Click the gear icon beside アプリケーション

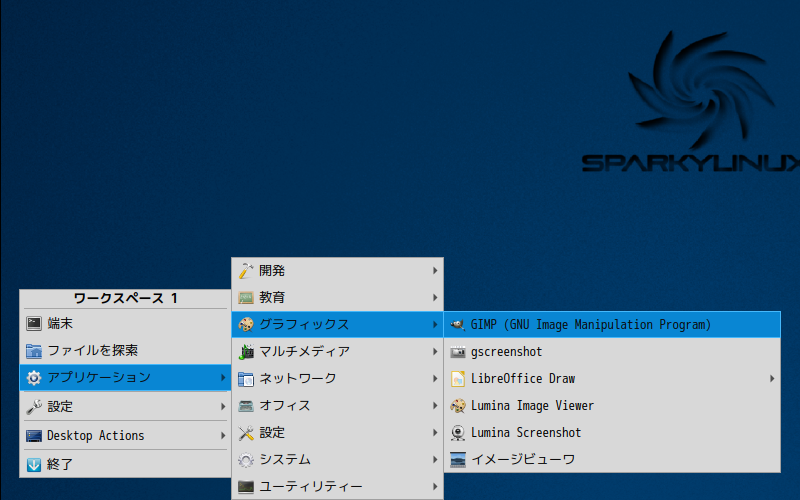[x=34, y=378]
